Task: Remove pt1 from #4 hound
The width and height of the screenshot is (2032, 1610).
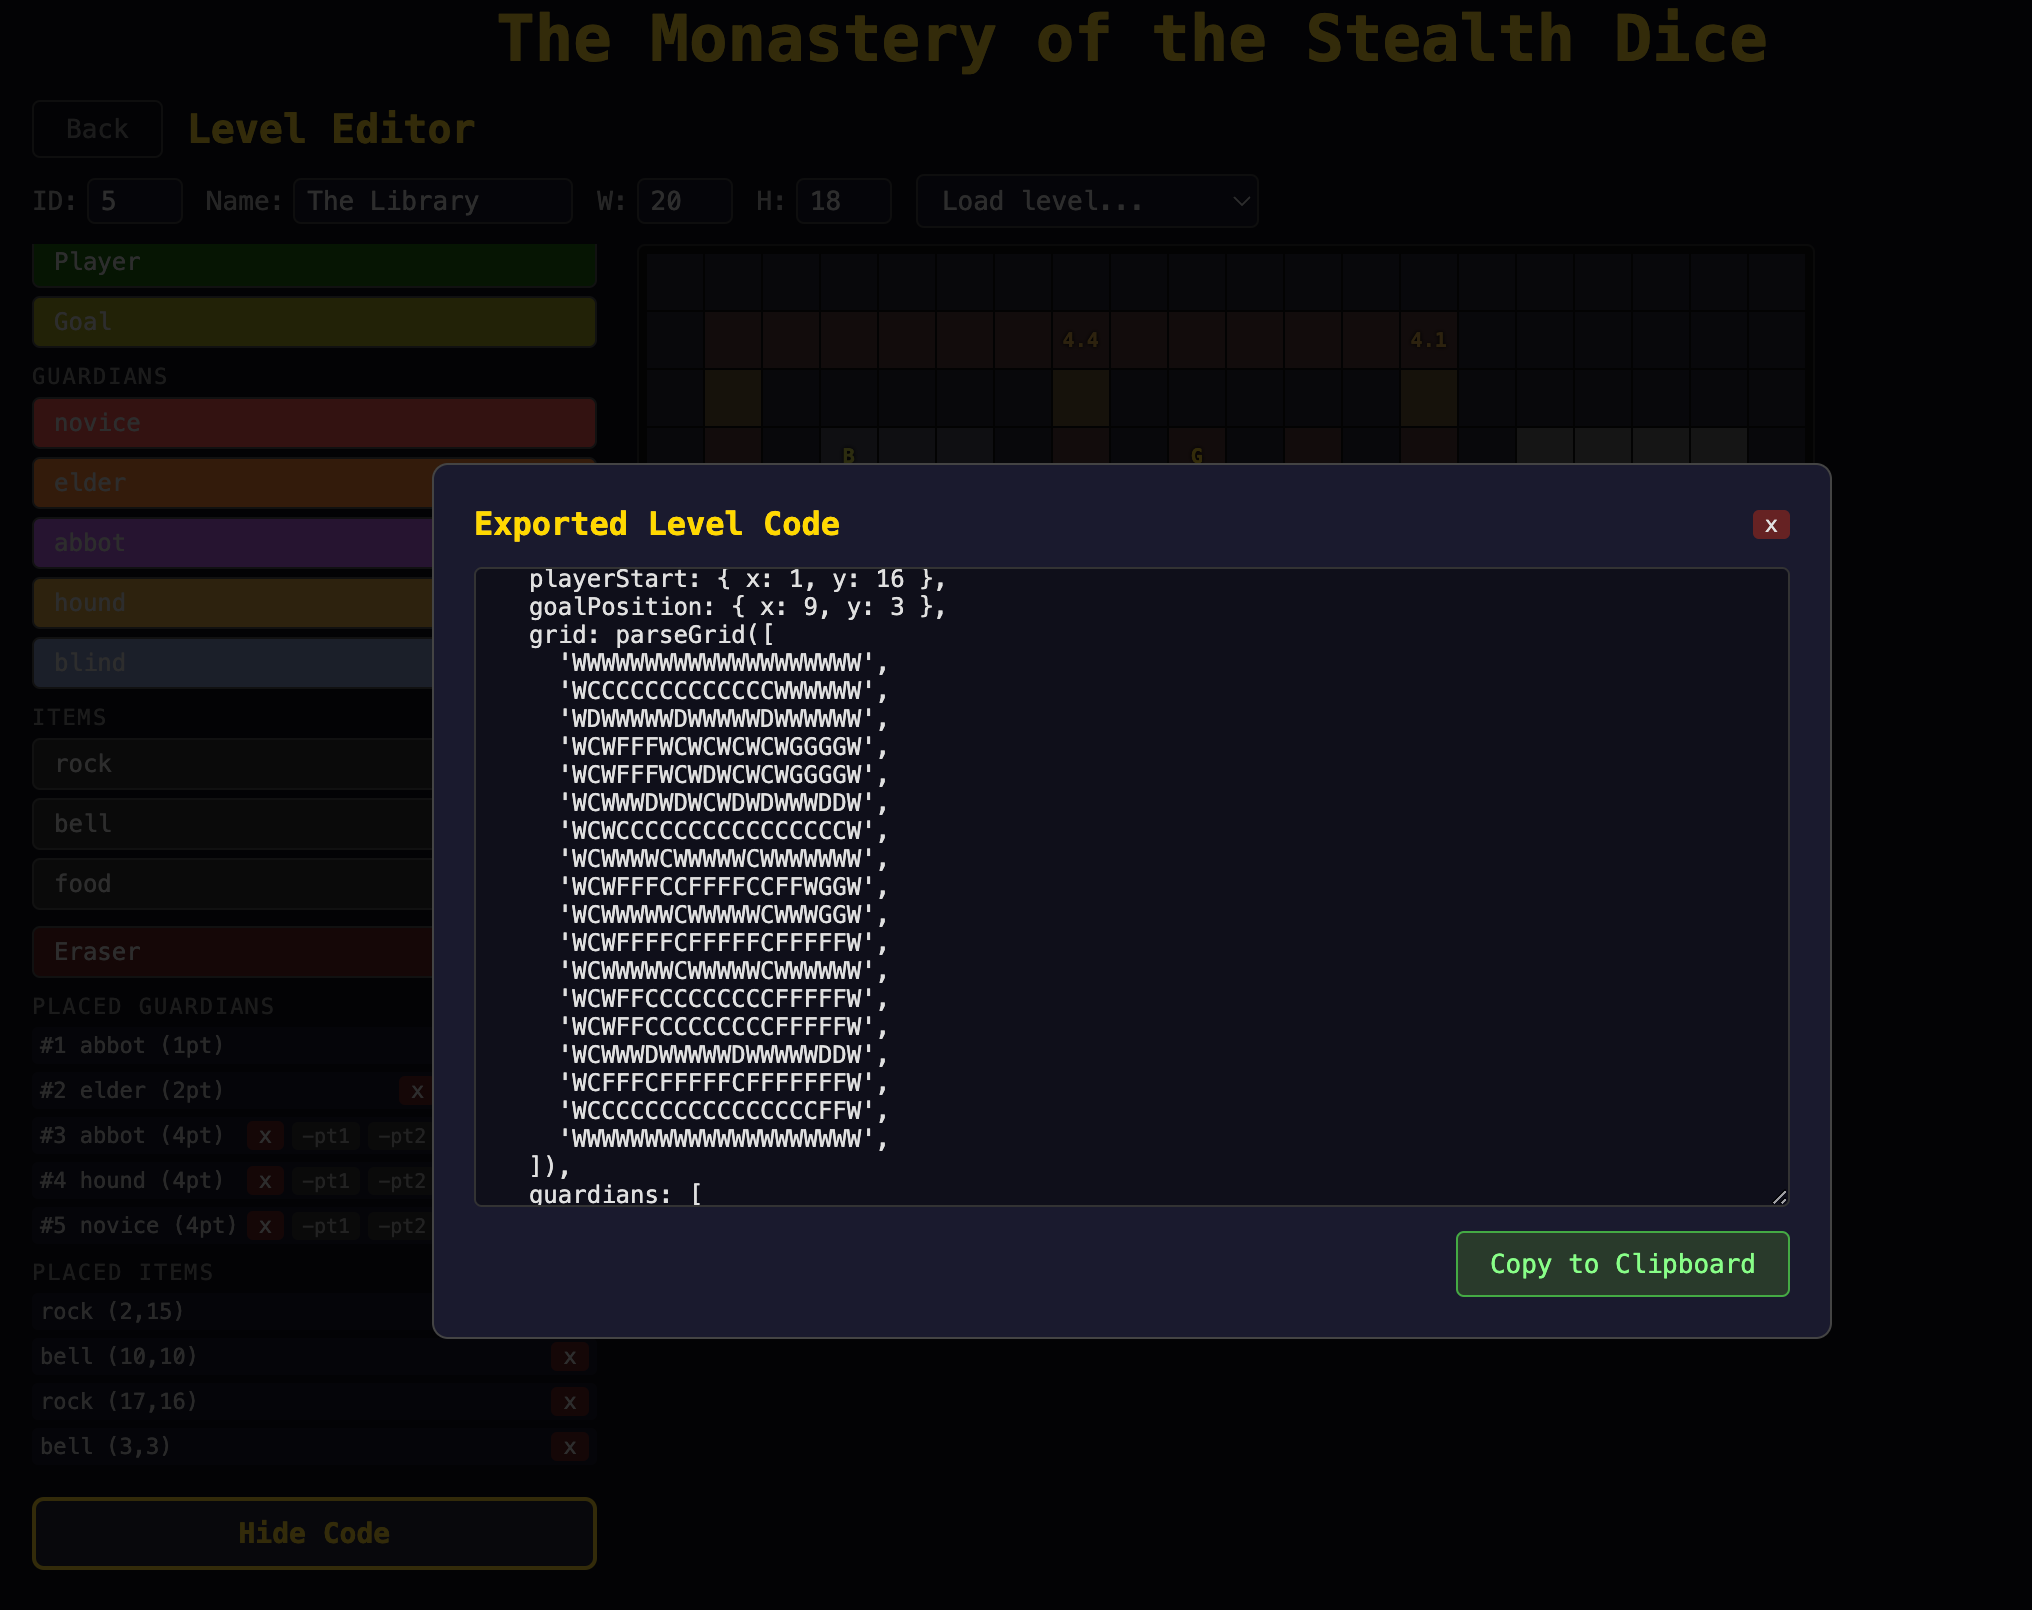Action: 326,1181
